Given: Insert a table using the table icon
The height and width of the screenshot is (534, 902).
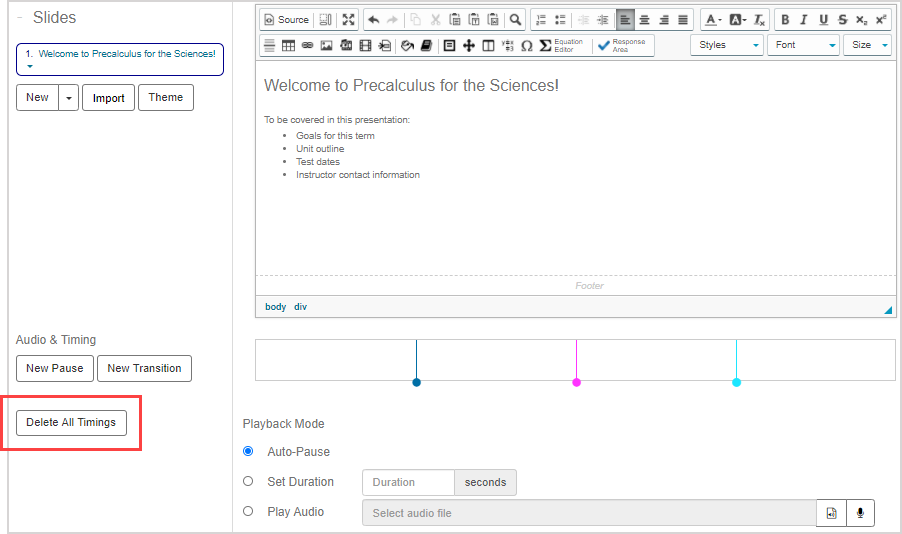Looking at the screenshot, I should coord(288,45).
